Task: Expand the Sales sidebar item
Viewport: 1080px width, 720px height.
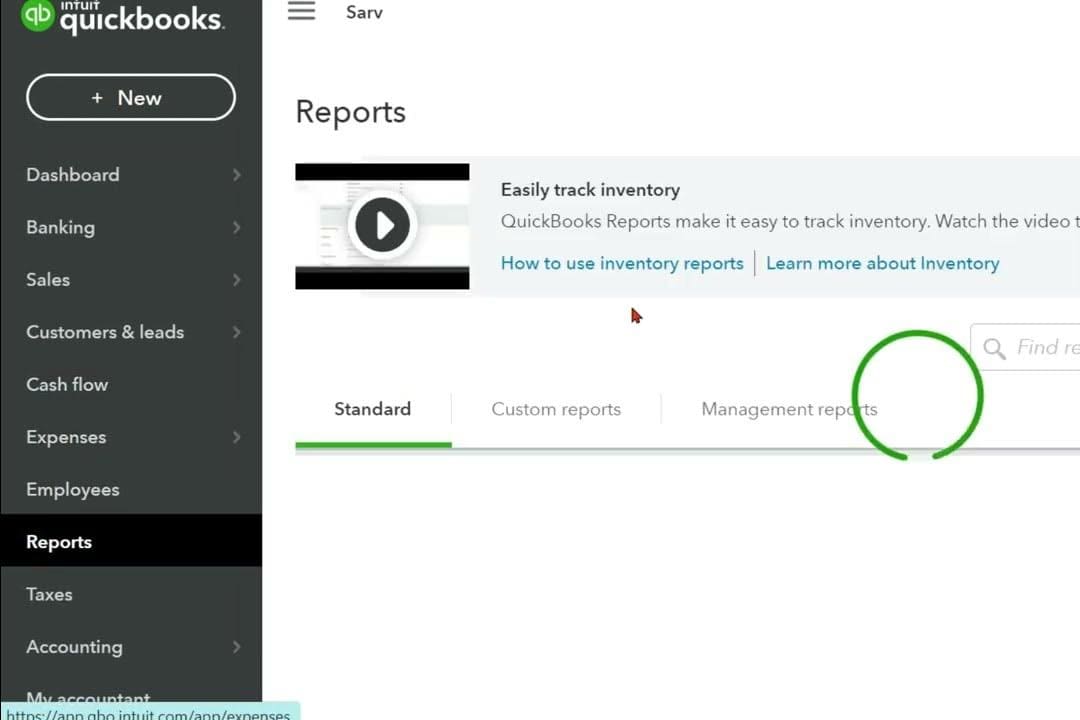Action: [x=236, y=280]
